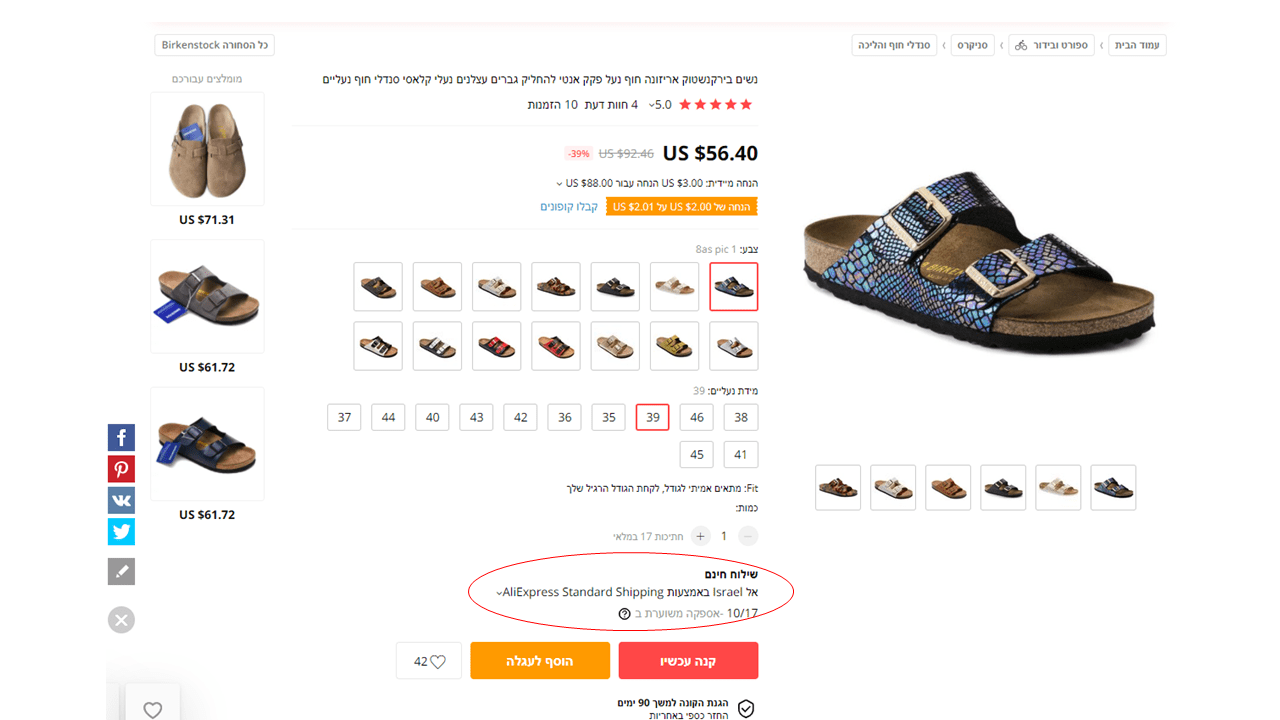Select the red sandal color swatch
1280x720 pixels.
(497, 346)
